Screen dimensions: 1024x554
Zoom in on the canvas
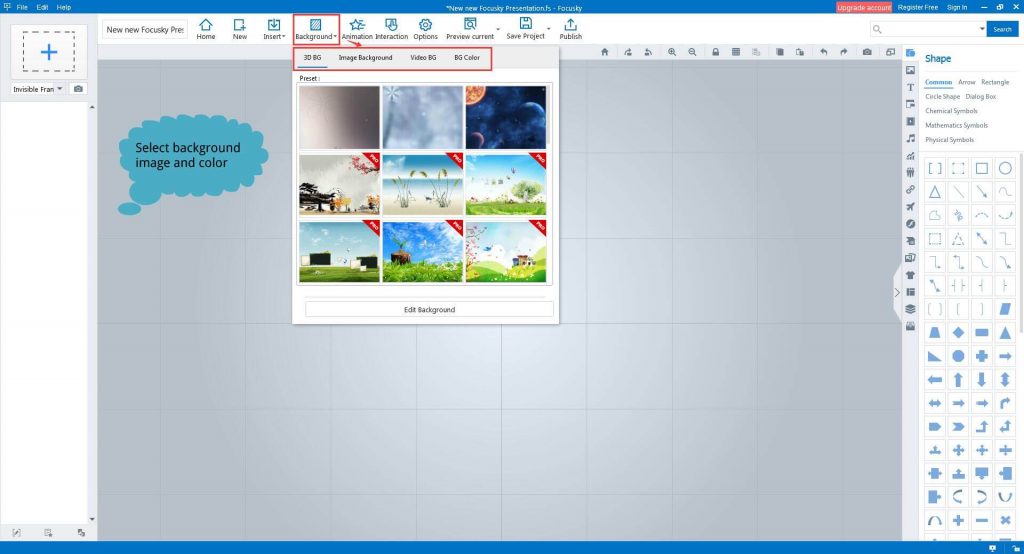[671, 52]
